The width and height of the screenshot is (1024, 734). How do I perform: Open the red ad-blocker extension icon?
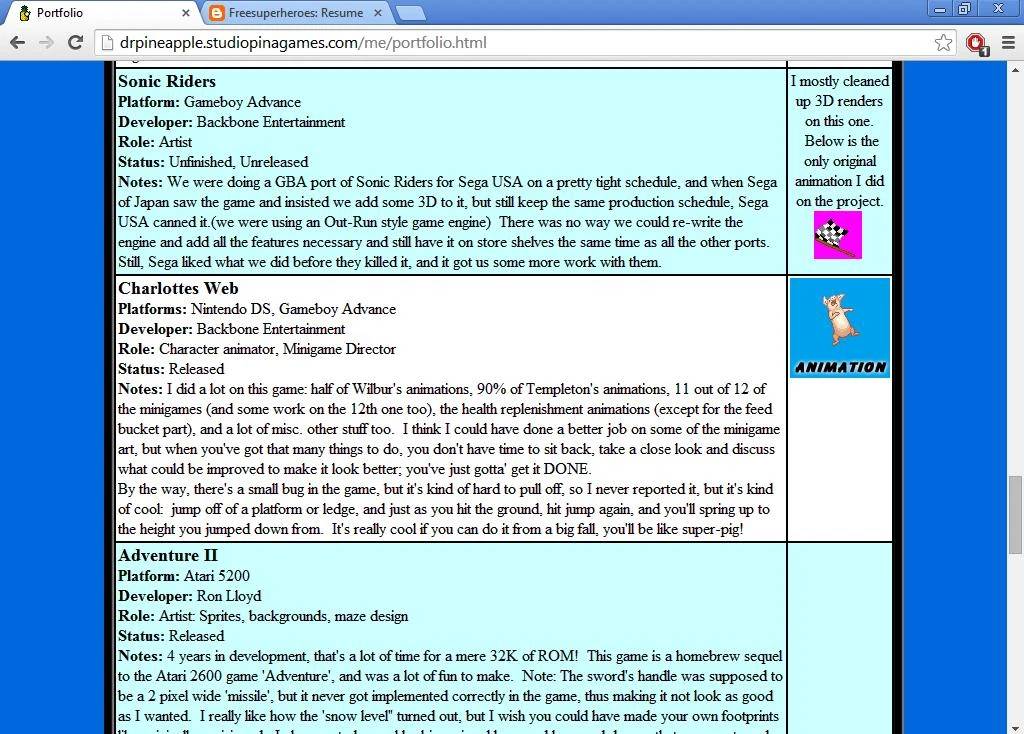tap(976, 42)
